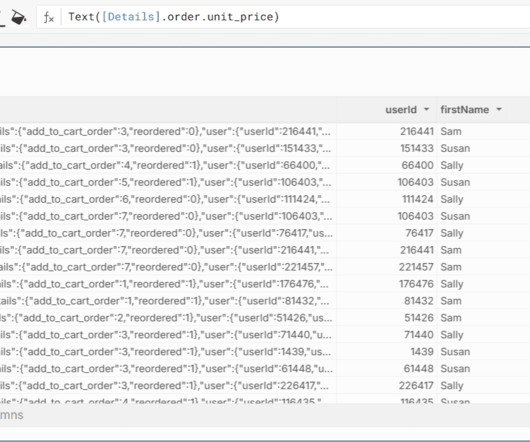Click the JSON cell containing userId 151433

pyautogui.click(x=168, y=148)
